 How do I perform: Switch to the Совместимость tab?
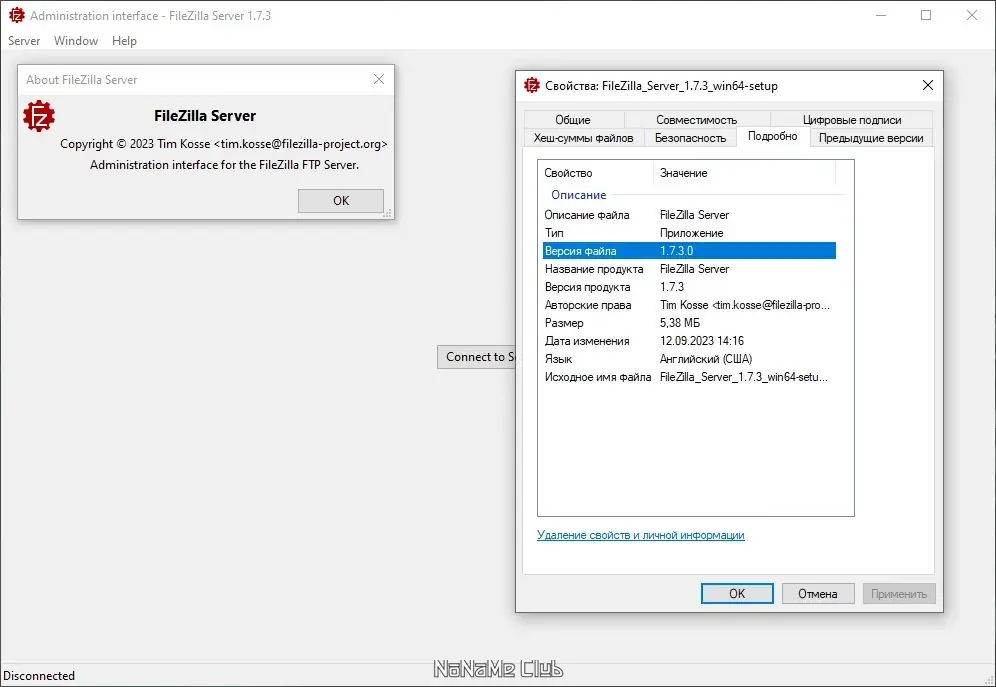697,119
